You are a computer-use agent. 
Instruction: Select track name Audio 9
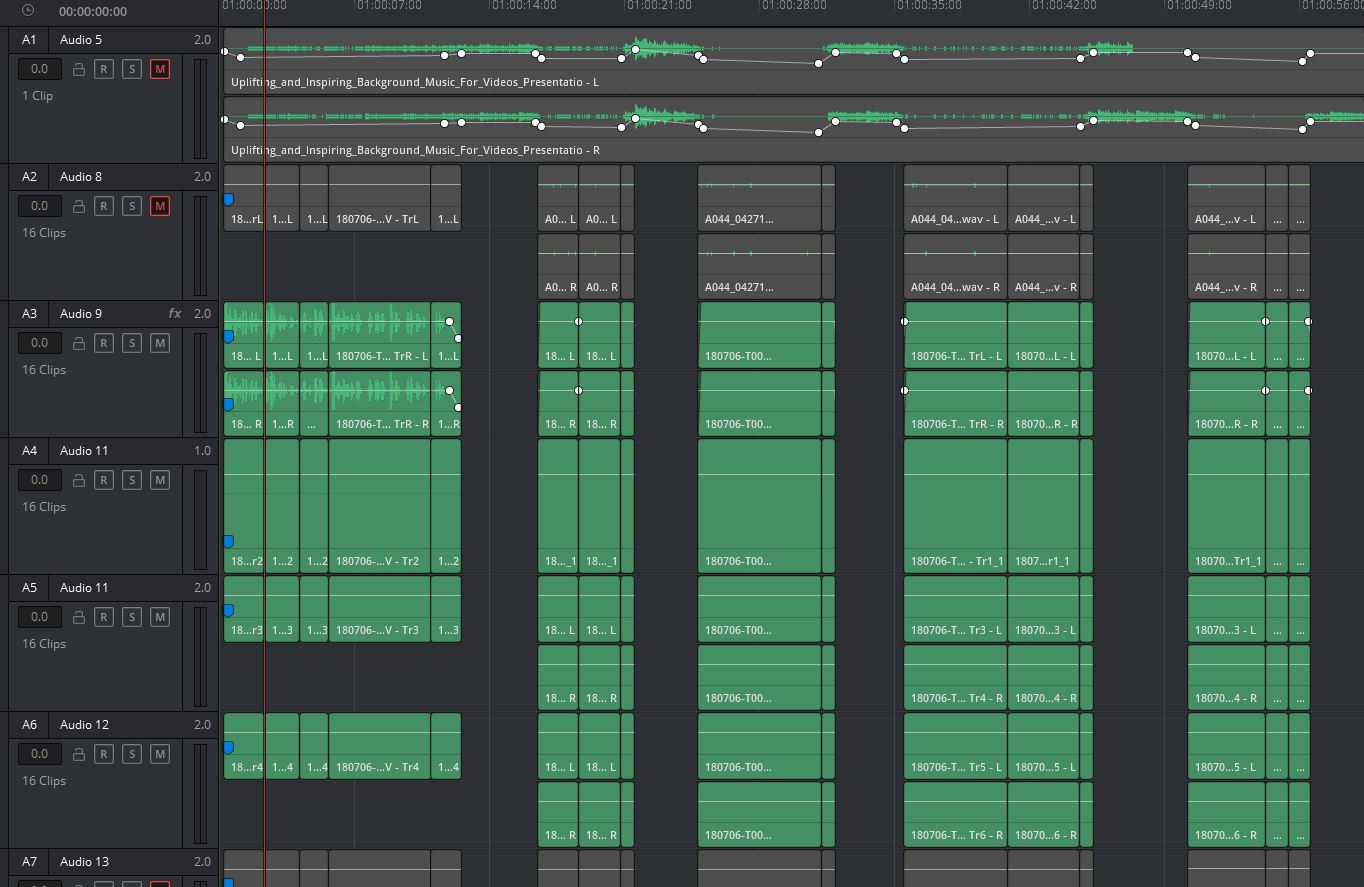81,313
